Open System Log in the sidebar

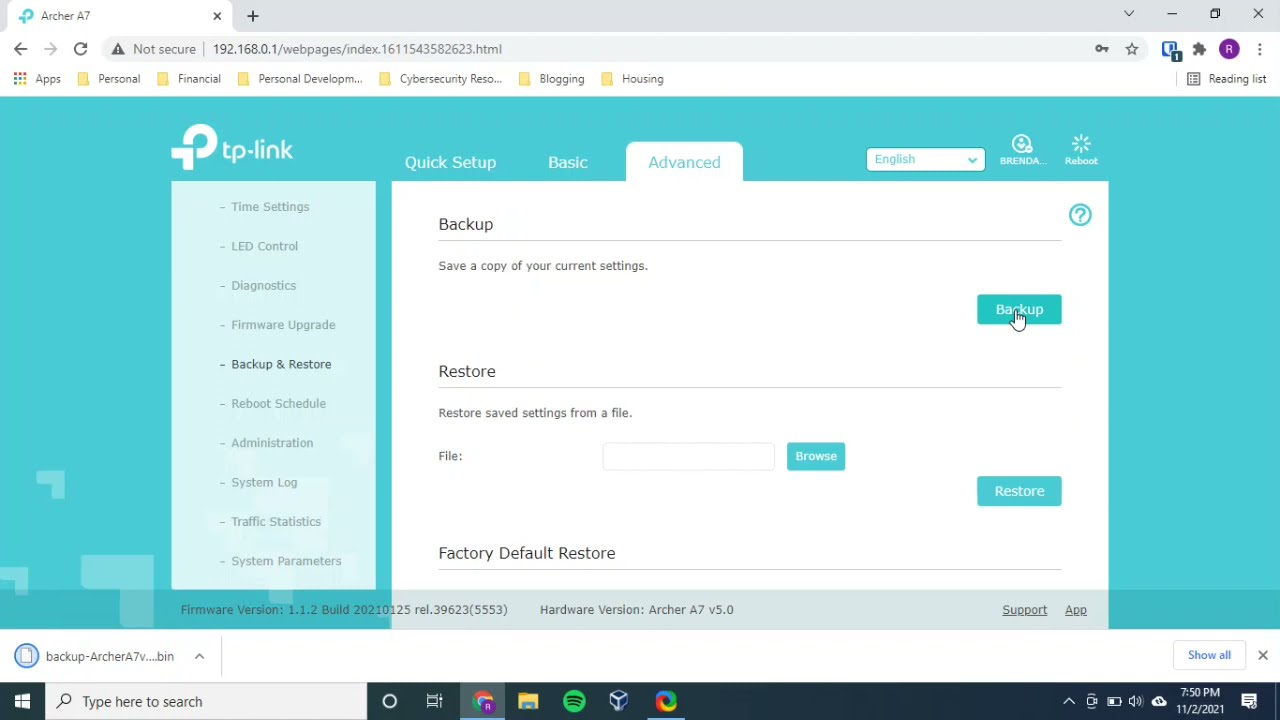[x=264, y=482]
